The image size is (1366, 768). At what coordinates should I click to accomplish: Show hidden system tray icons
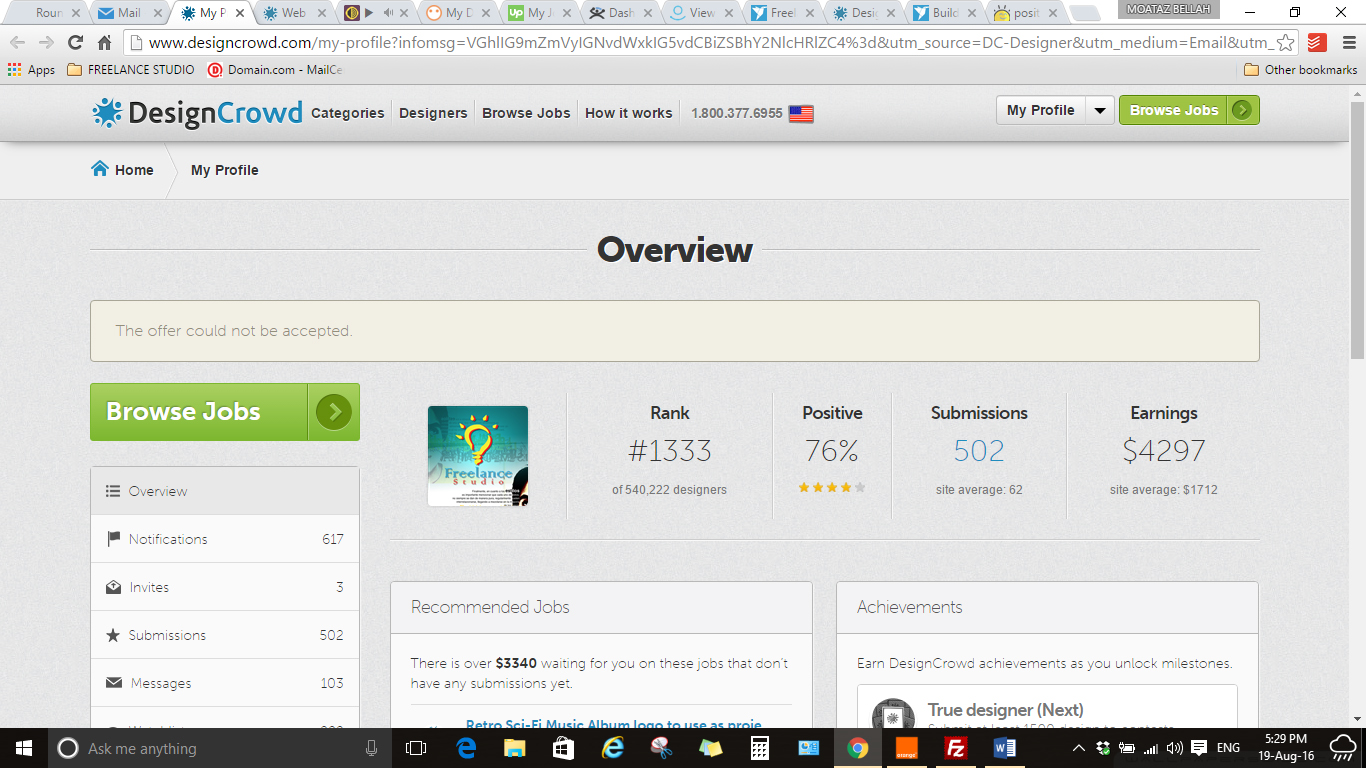1078,748
